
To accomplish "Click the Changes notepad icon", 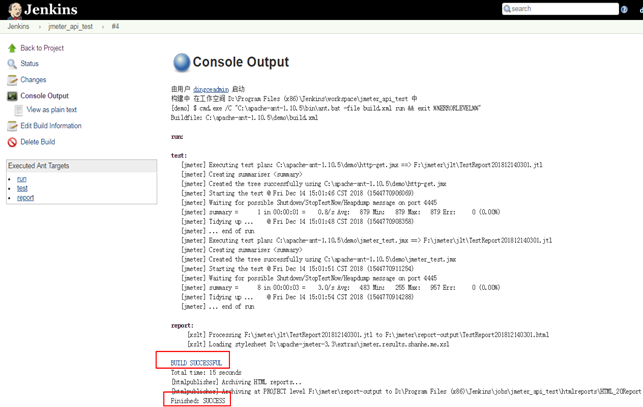I will (x=12, y=80).
